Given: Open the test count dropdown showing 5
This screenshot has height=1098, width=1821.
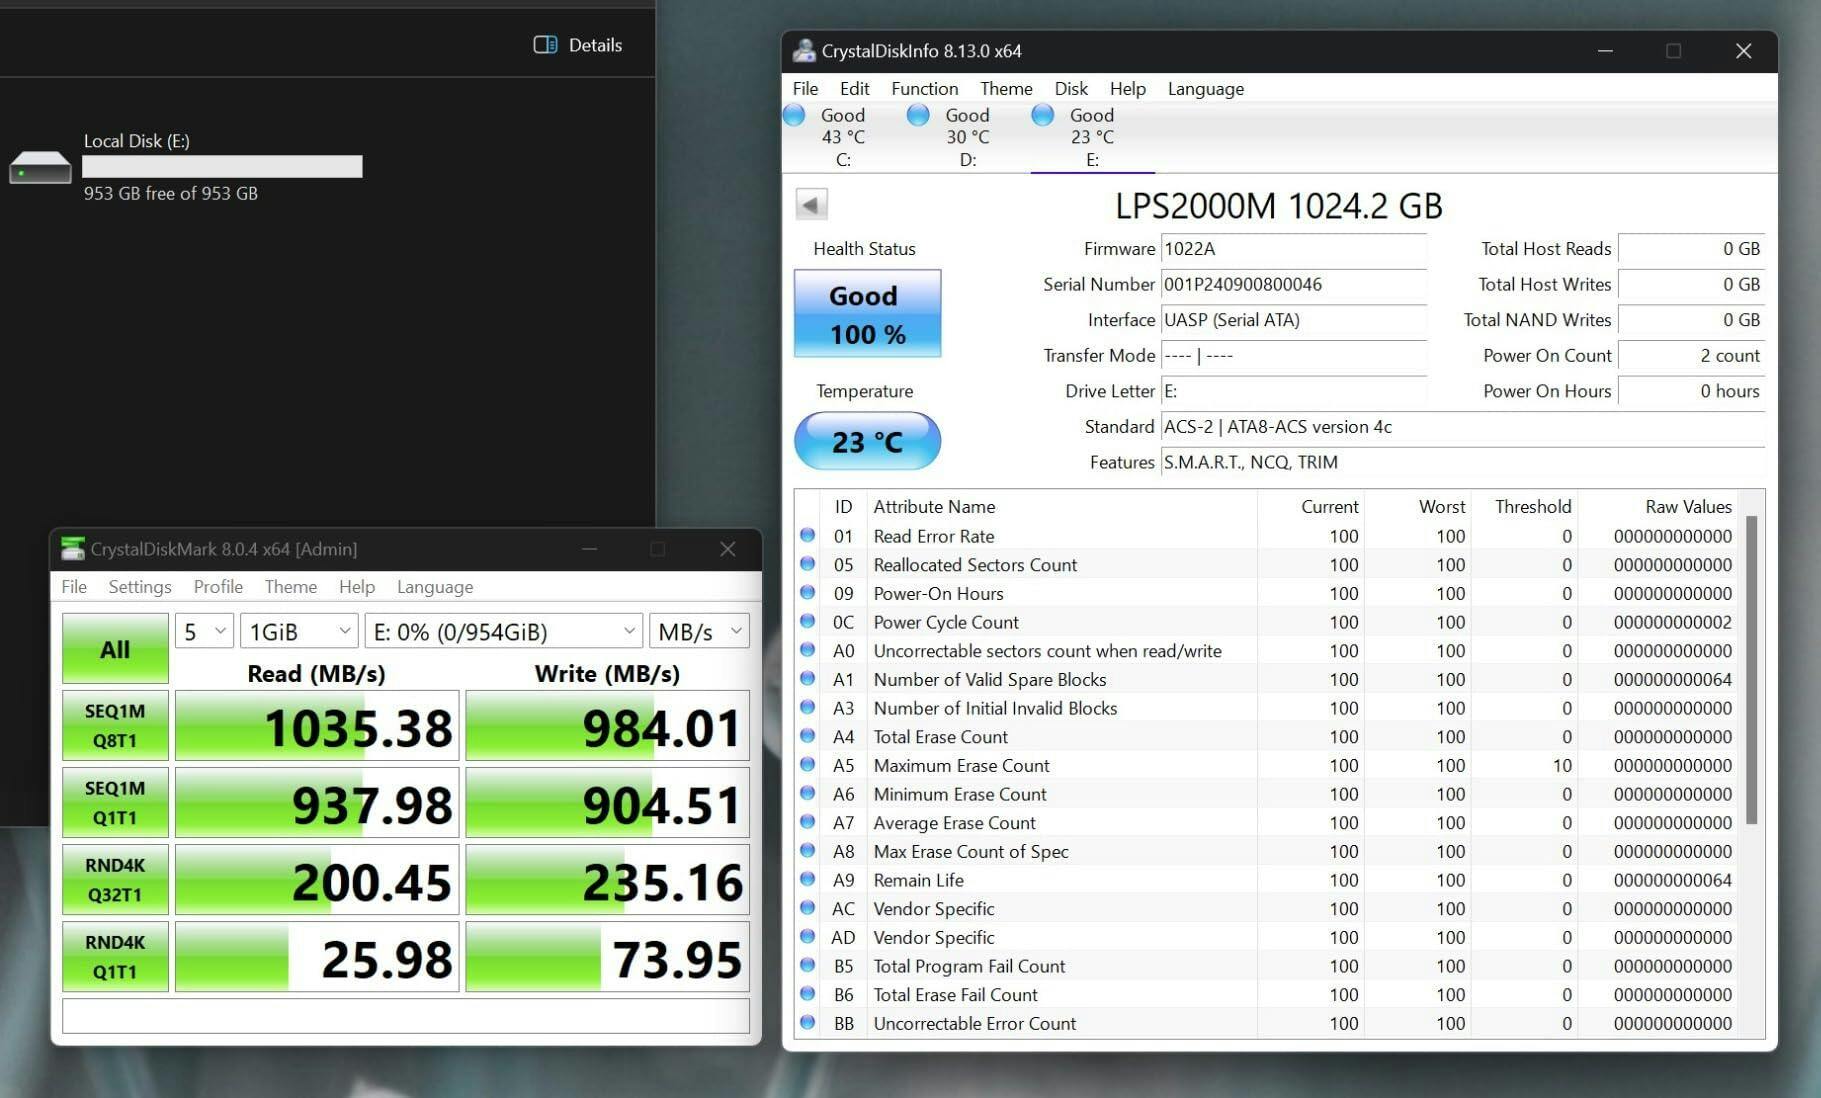Looking at the screenshot, I should (204, 632).
